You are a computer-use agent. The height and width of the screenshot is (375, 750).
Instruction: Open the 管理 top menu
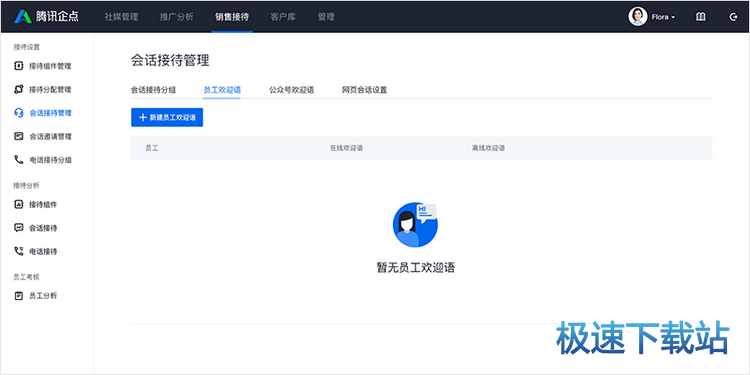pos(326,17)
